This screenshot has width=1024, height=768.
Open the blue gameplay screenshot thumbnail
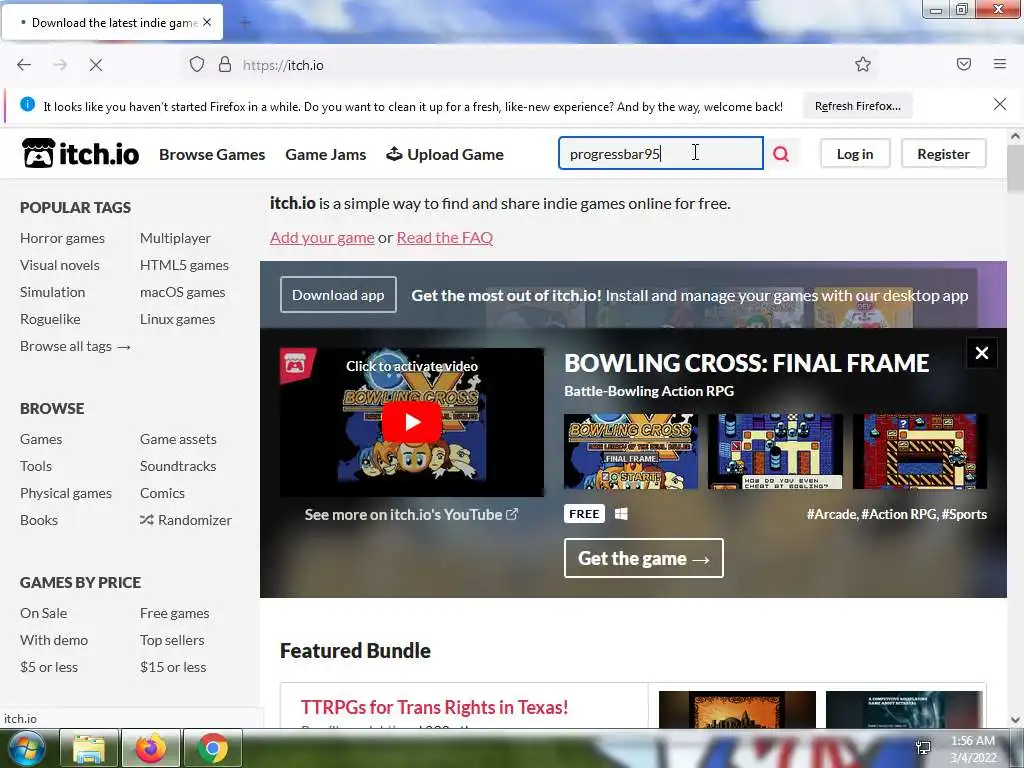pos(775,451)
